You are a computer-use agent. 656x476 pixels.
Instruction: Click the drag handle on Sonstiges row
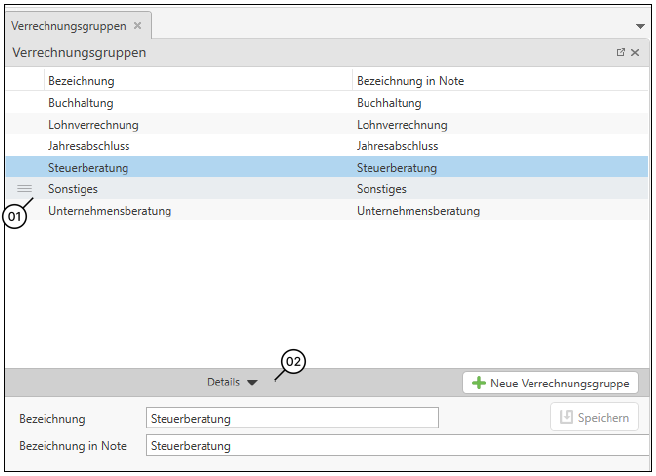click(x=24, y=189)
